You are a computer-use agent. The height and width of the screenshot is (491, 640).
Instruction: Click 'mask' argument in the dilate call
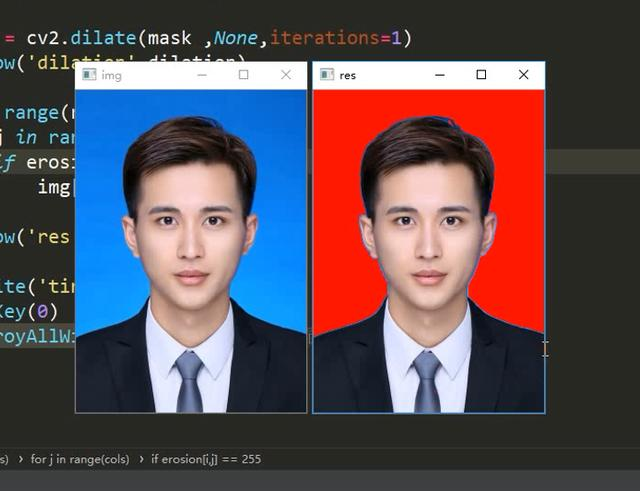(169, 38)
